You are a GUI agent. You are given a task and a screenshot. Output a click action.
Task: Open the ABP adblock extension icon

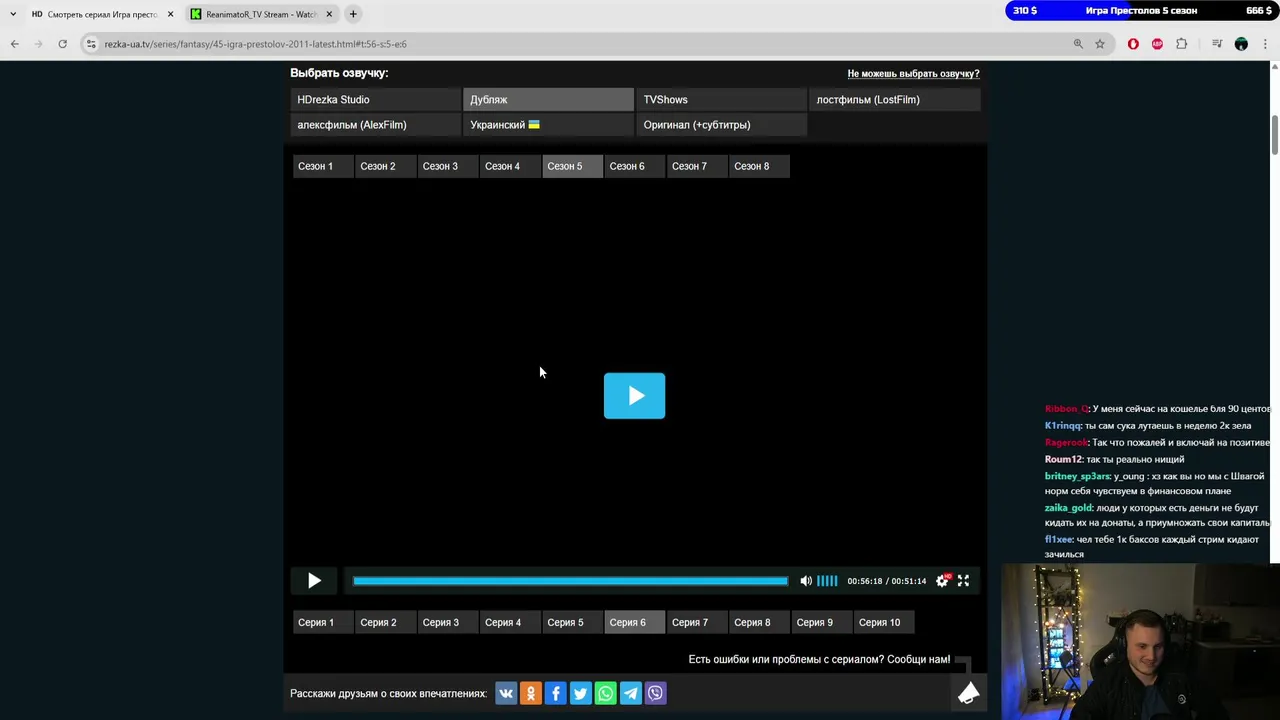1157,44
